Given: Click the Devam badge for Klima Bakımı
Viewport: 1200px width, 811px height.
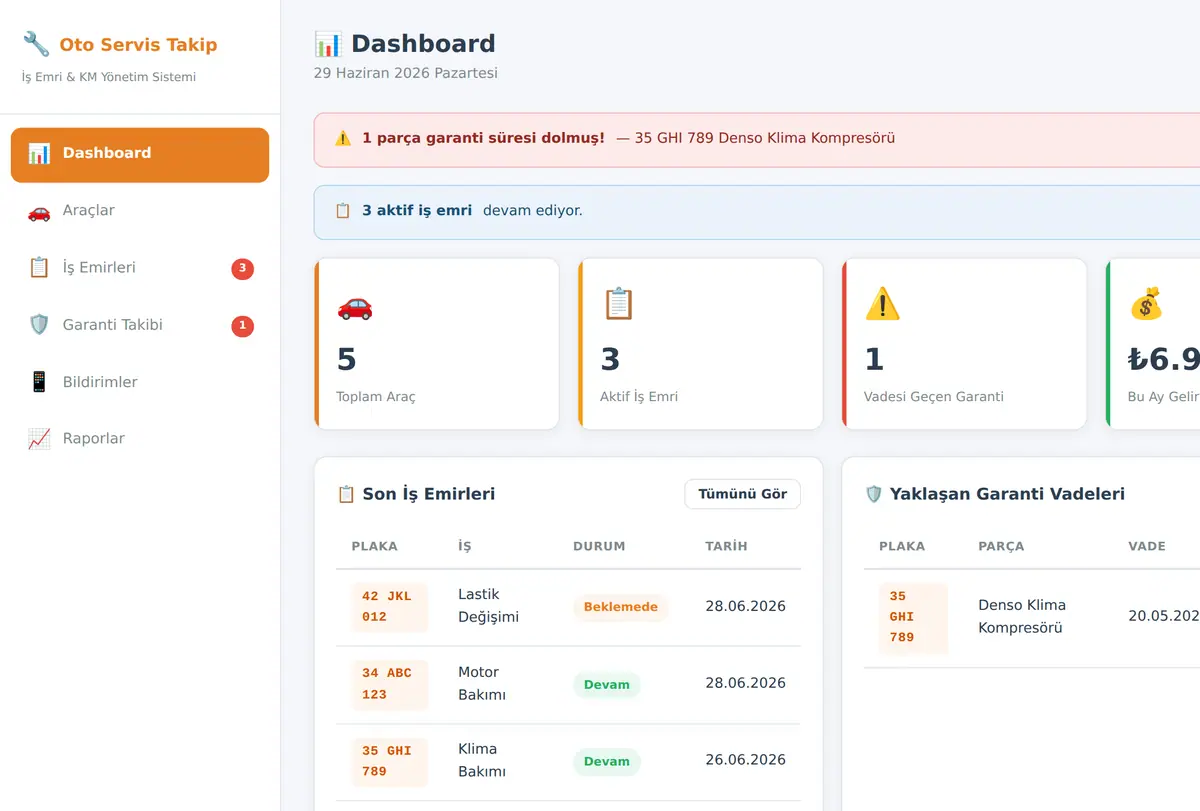Looking at the screenshot, I should (x=607, y=762).
